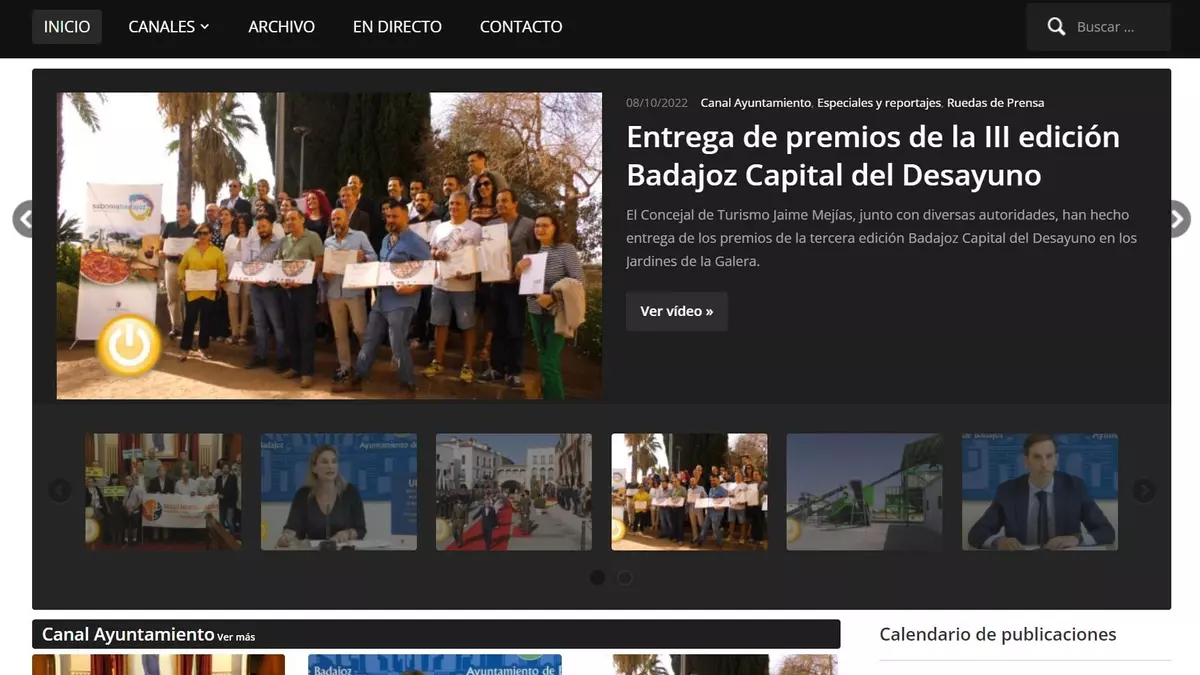The image size is (1200, 675).
Task: Select the first carousel page dot
Action: pos(597,577)
